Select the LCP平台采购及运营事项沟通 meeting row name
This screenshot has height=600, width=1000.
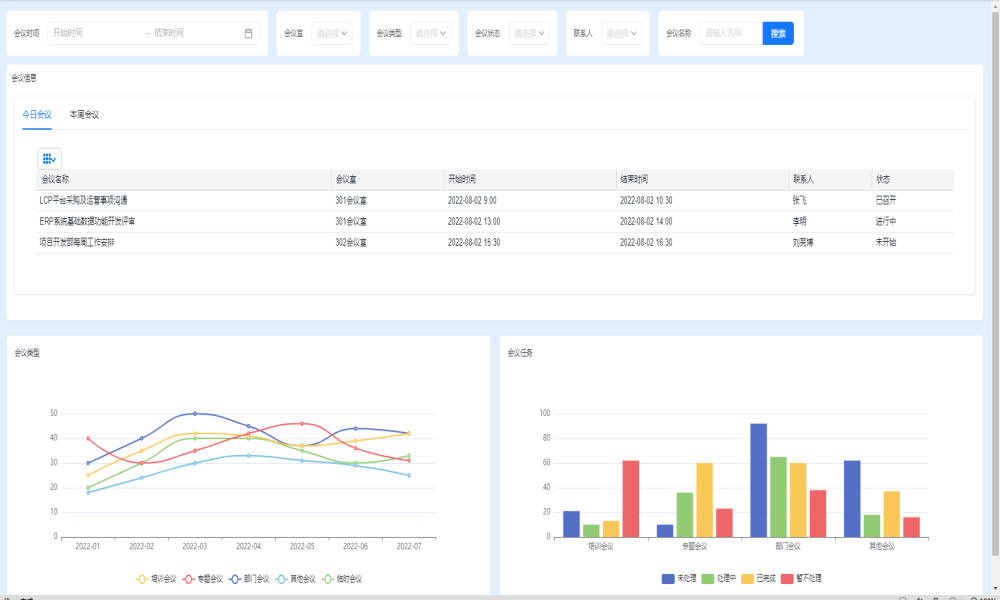pos(84,200)
